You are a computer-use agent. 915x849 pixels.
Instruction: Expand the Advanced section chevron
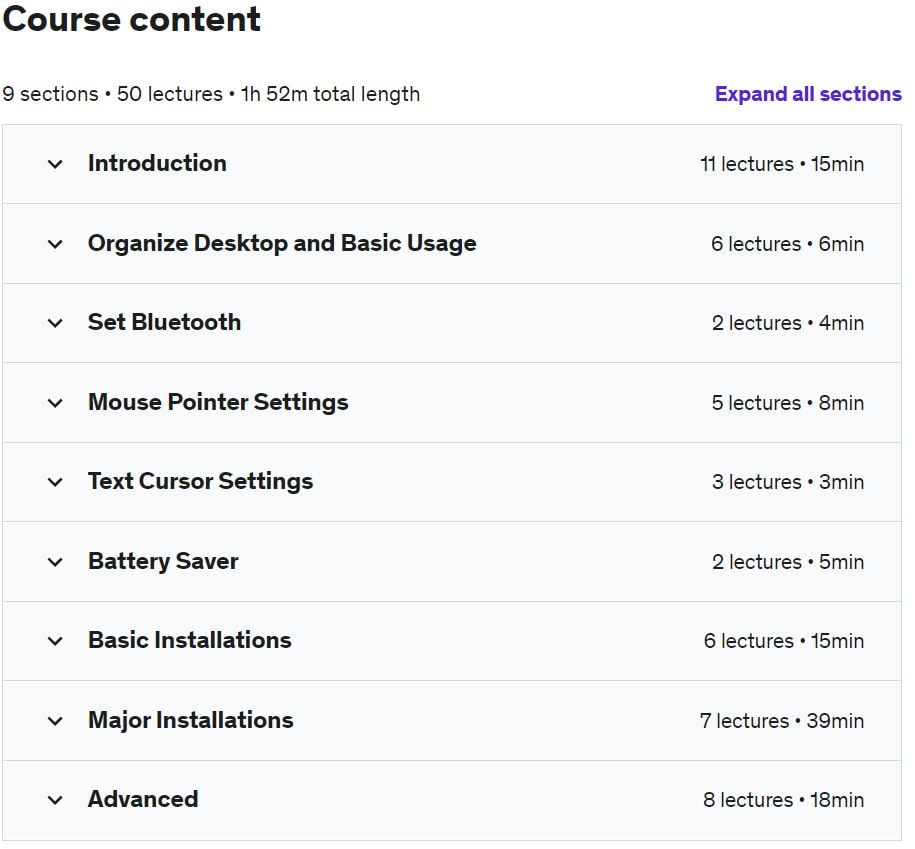click(55, 801)
